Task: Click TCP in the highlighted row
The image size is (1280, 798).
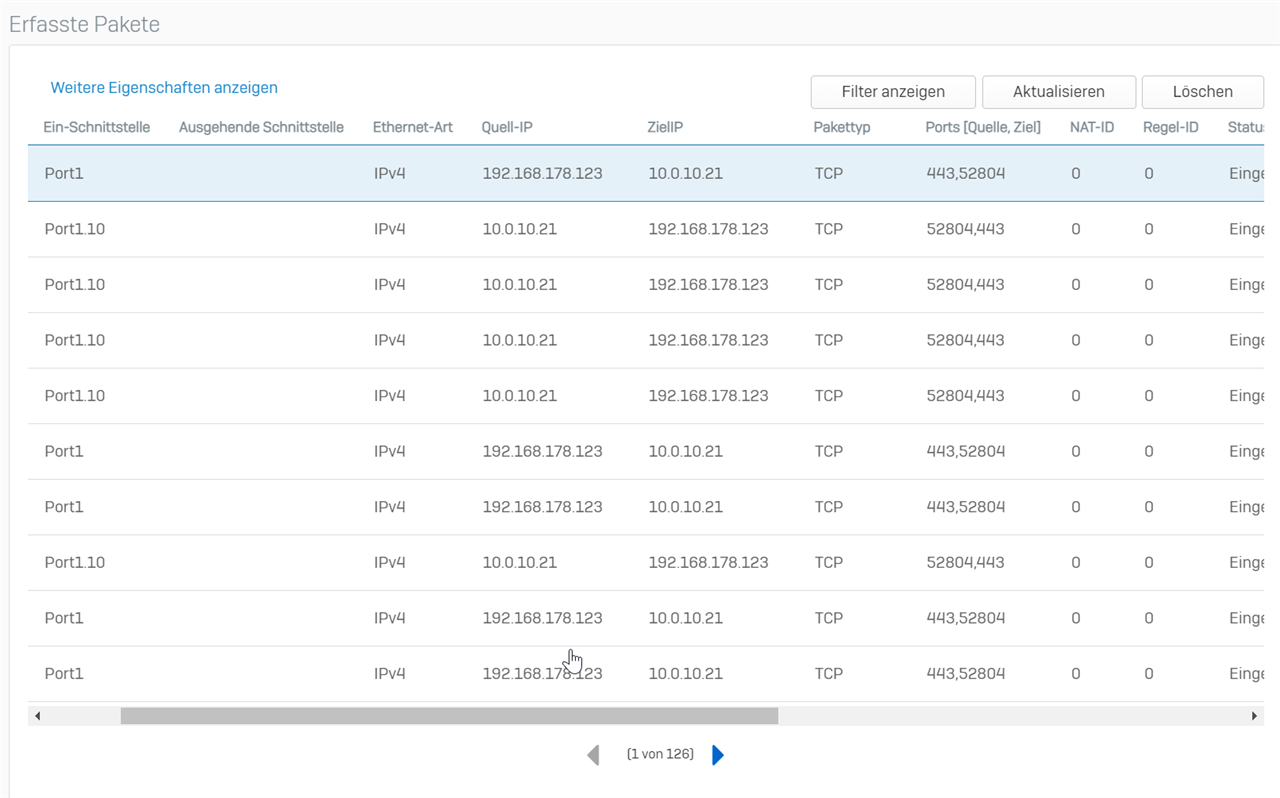Action: (x=829, y=173)
